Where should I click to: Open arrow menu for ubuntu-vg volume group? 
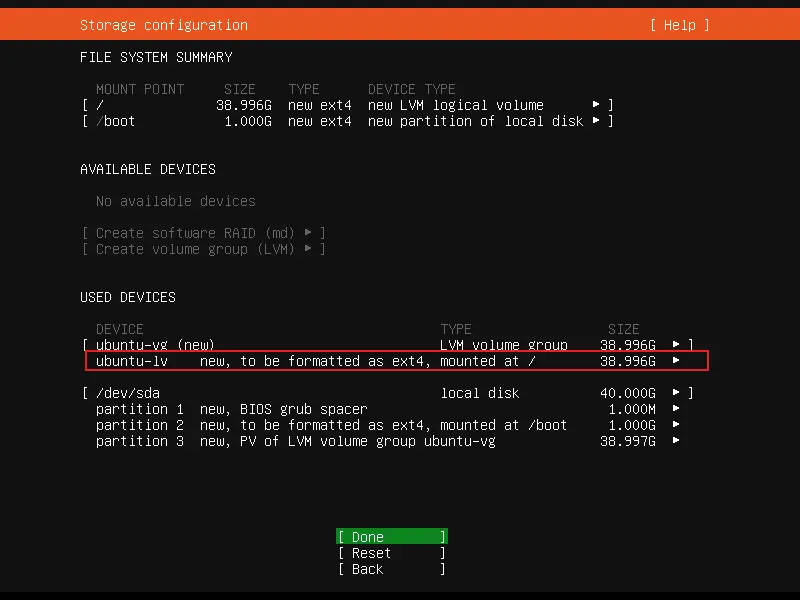point(676,344)
